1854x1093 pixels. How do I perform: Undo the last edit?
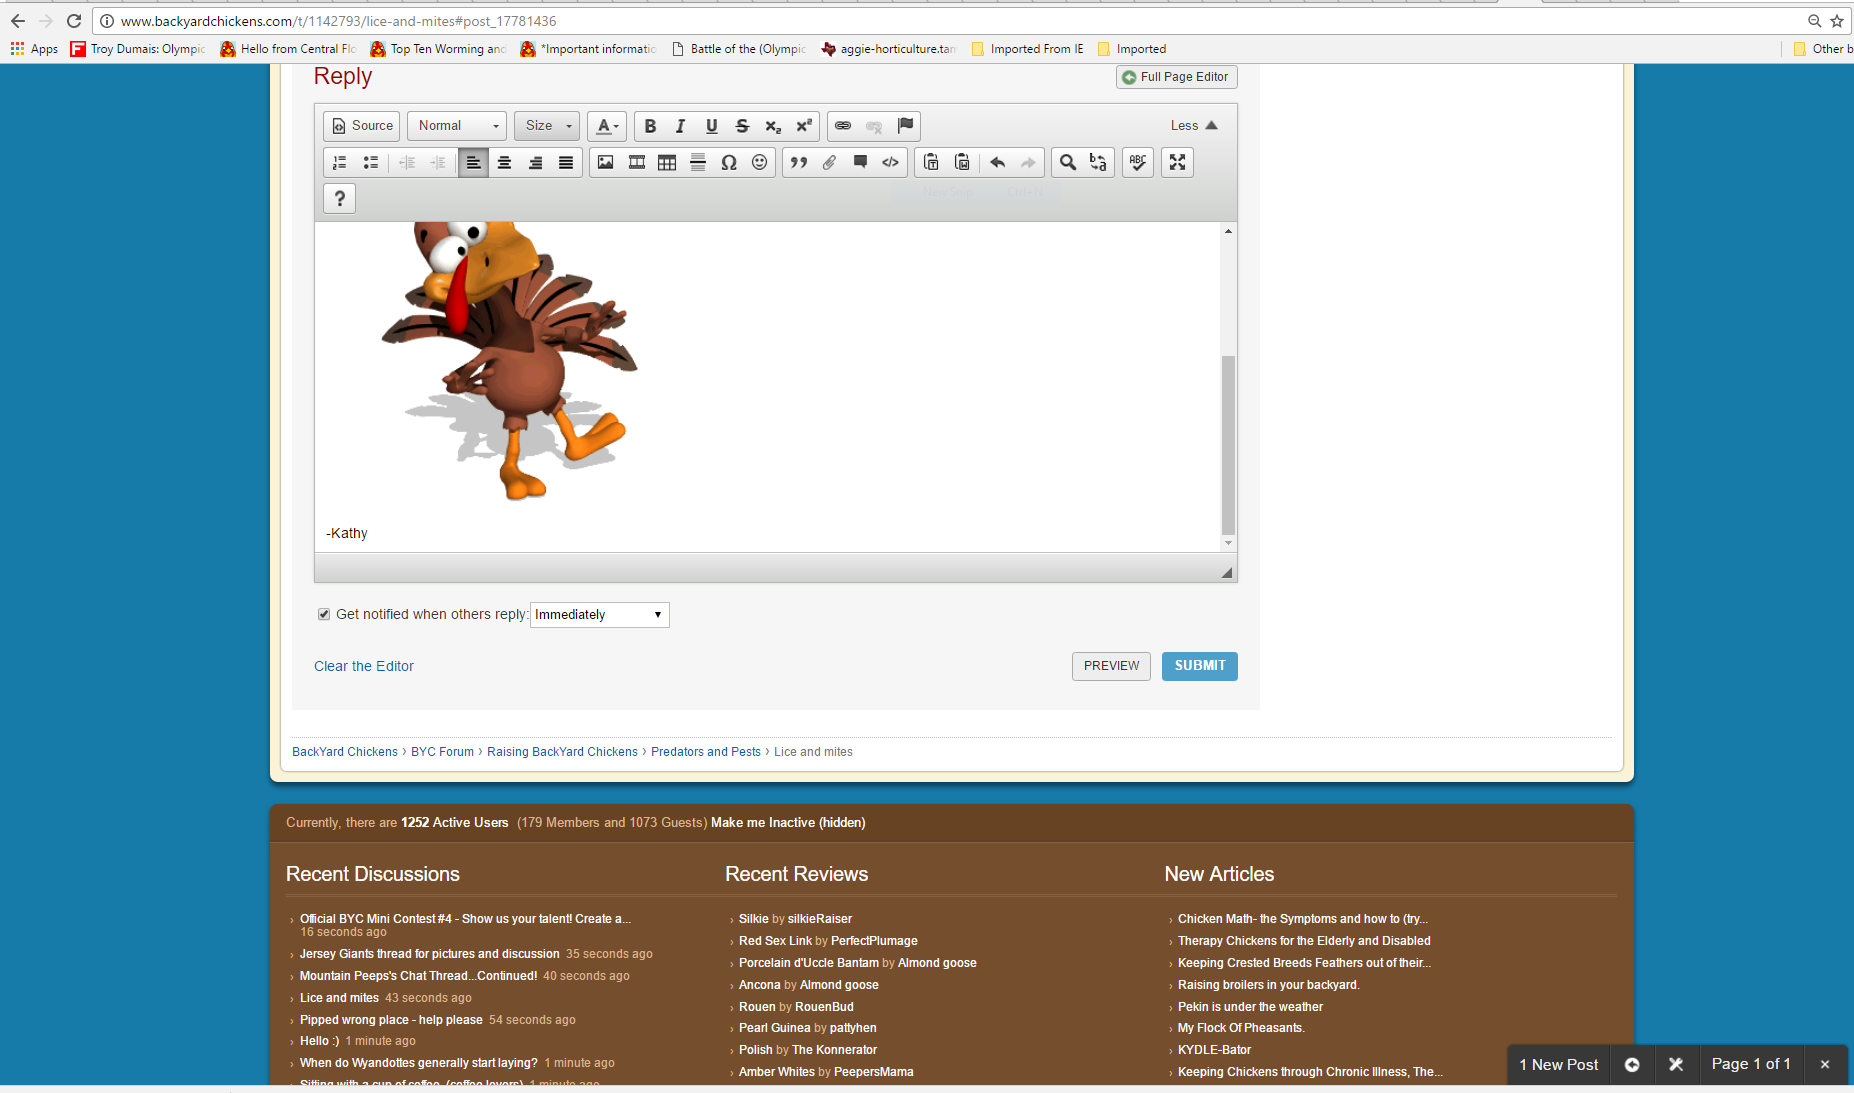pos(997,163)
